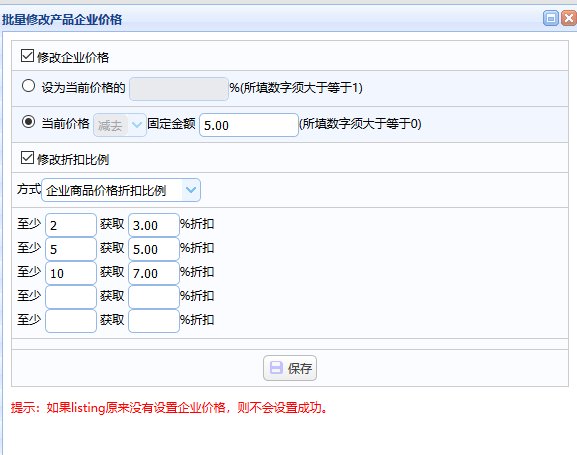Click the discount field showing 3.00
Viewport: 577px width, 455px height.
click(x=154, y=225)
